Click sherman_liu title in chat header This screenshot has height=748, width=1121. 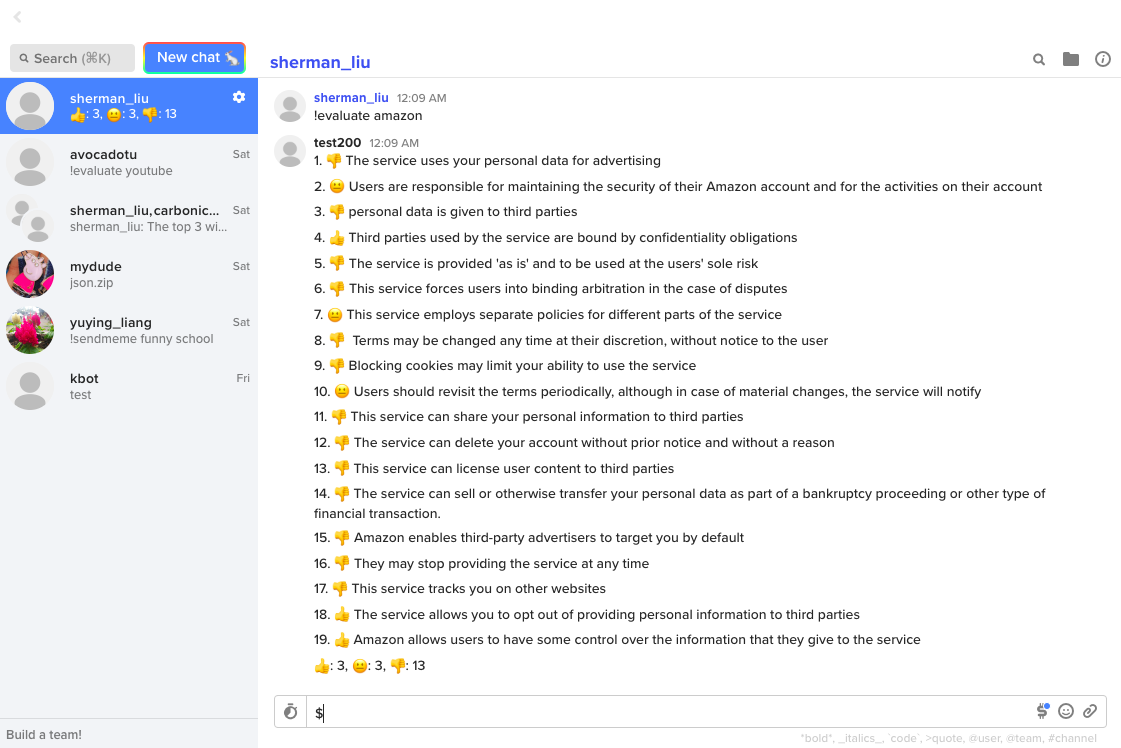click(320, 62)
